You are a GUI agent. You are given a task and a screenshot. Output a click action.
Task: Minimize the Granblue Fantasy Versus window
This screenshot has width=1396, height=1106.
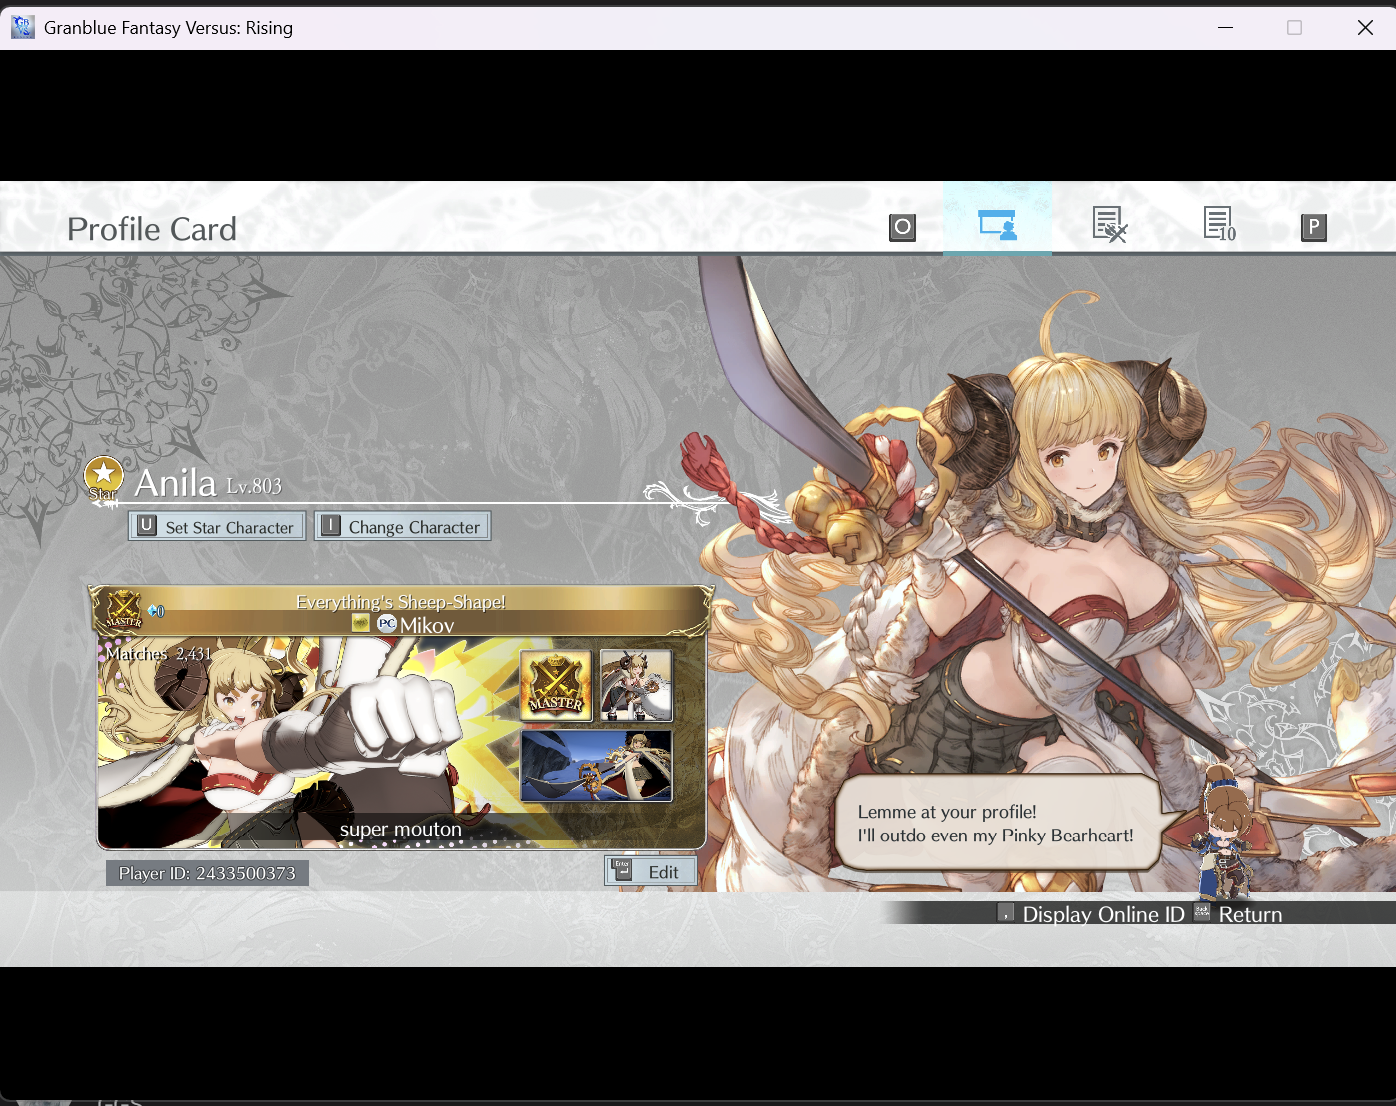coord(1225,27)
